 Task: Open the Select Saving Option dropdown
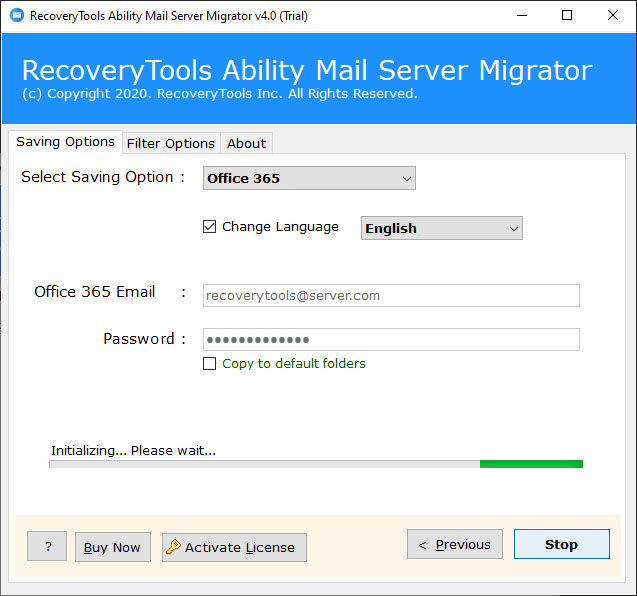[x=309, y=178]
